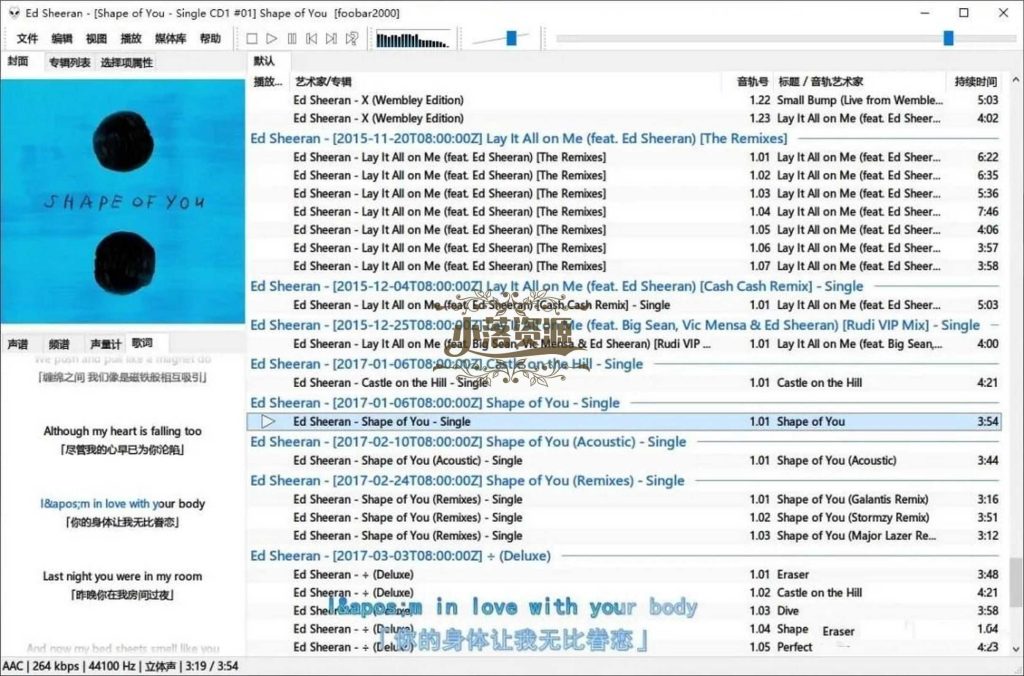Click the 播放... column header
1024x676 pixels.
pos(268,82)
